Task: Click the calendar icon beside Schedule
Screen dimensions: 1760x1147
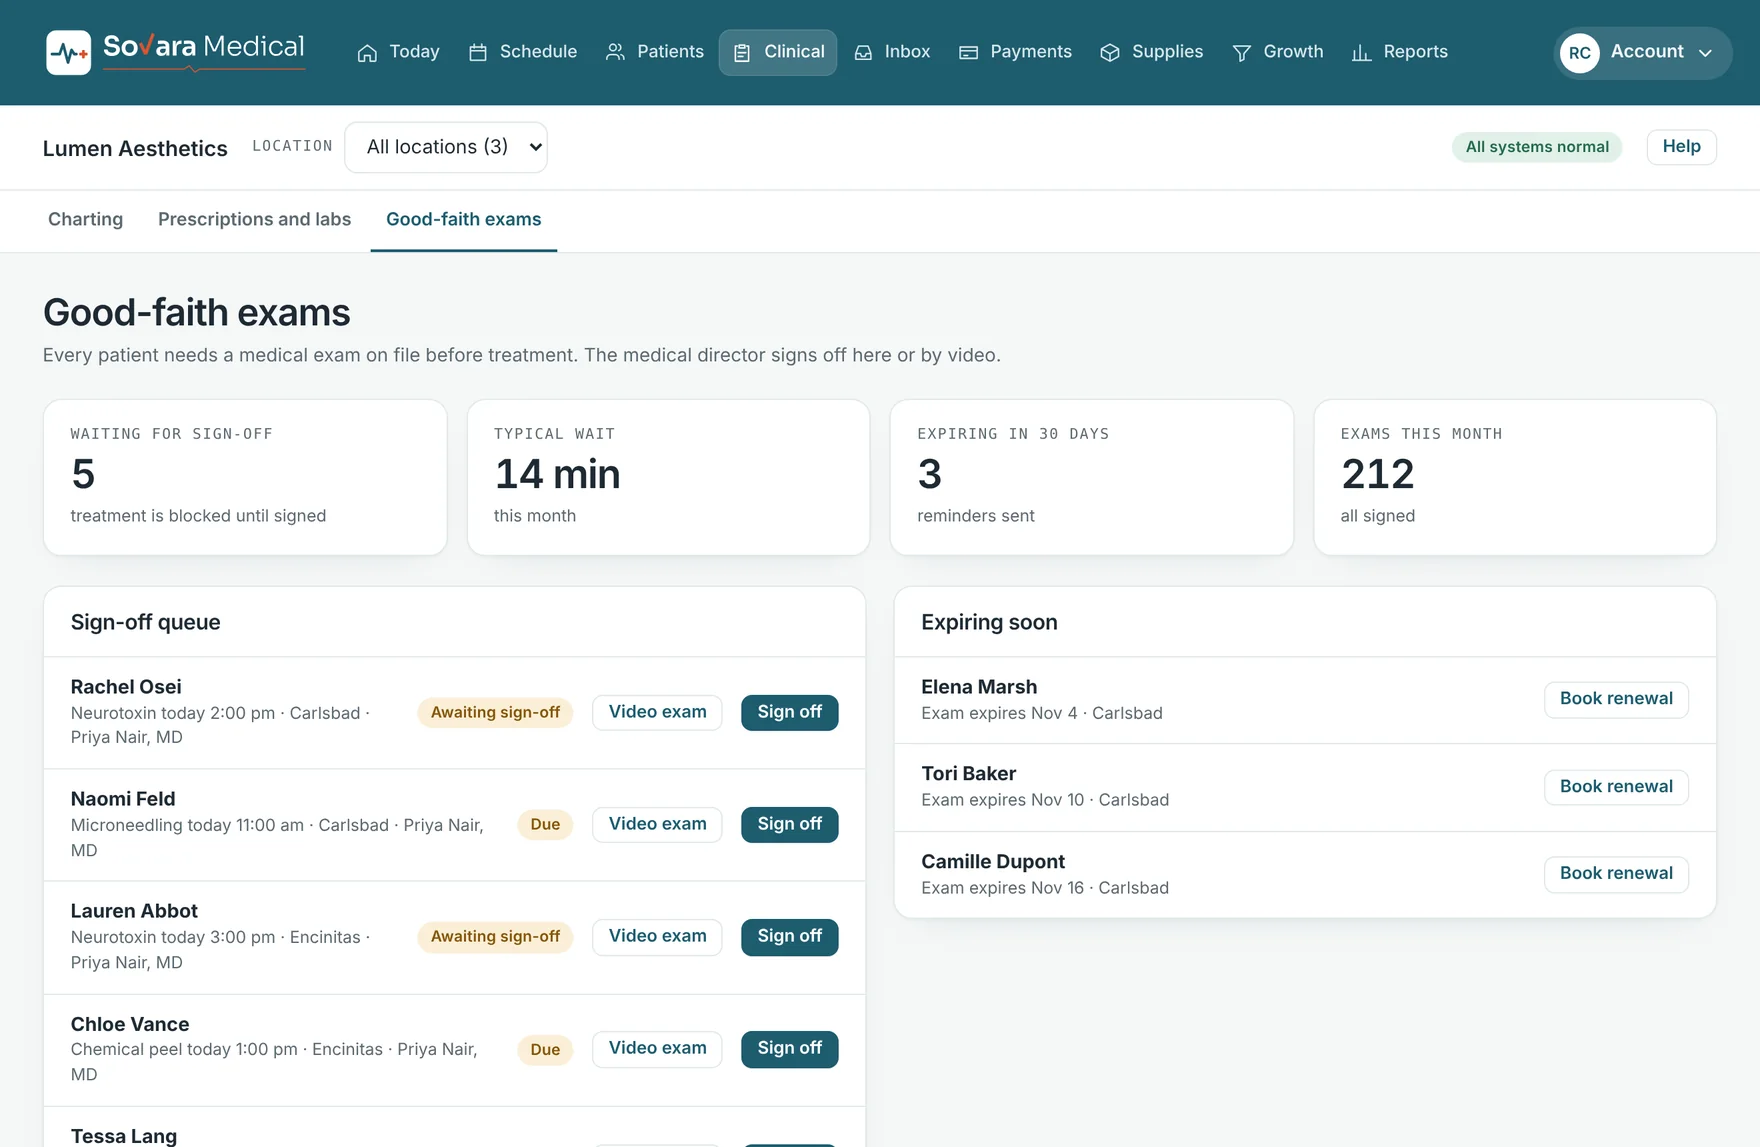Action: coord(478,53)
